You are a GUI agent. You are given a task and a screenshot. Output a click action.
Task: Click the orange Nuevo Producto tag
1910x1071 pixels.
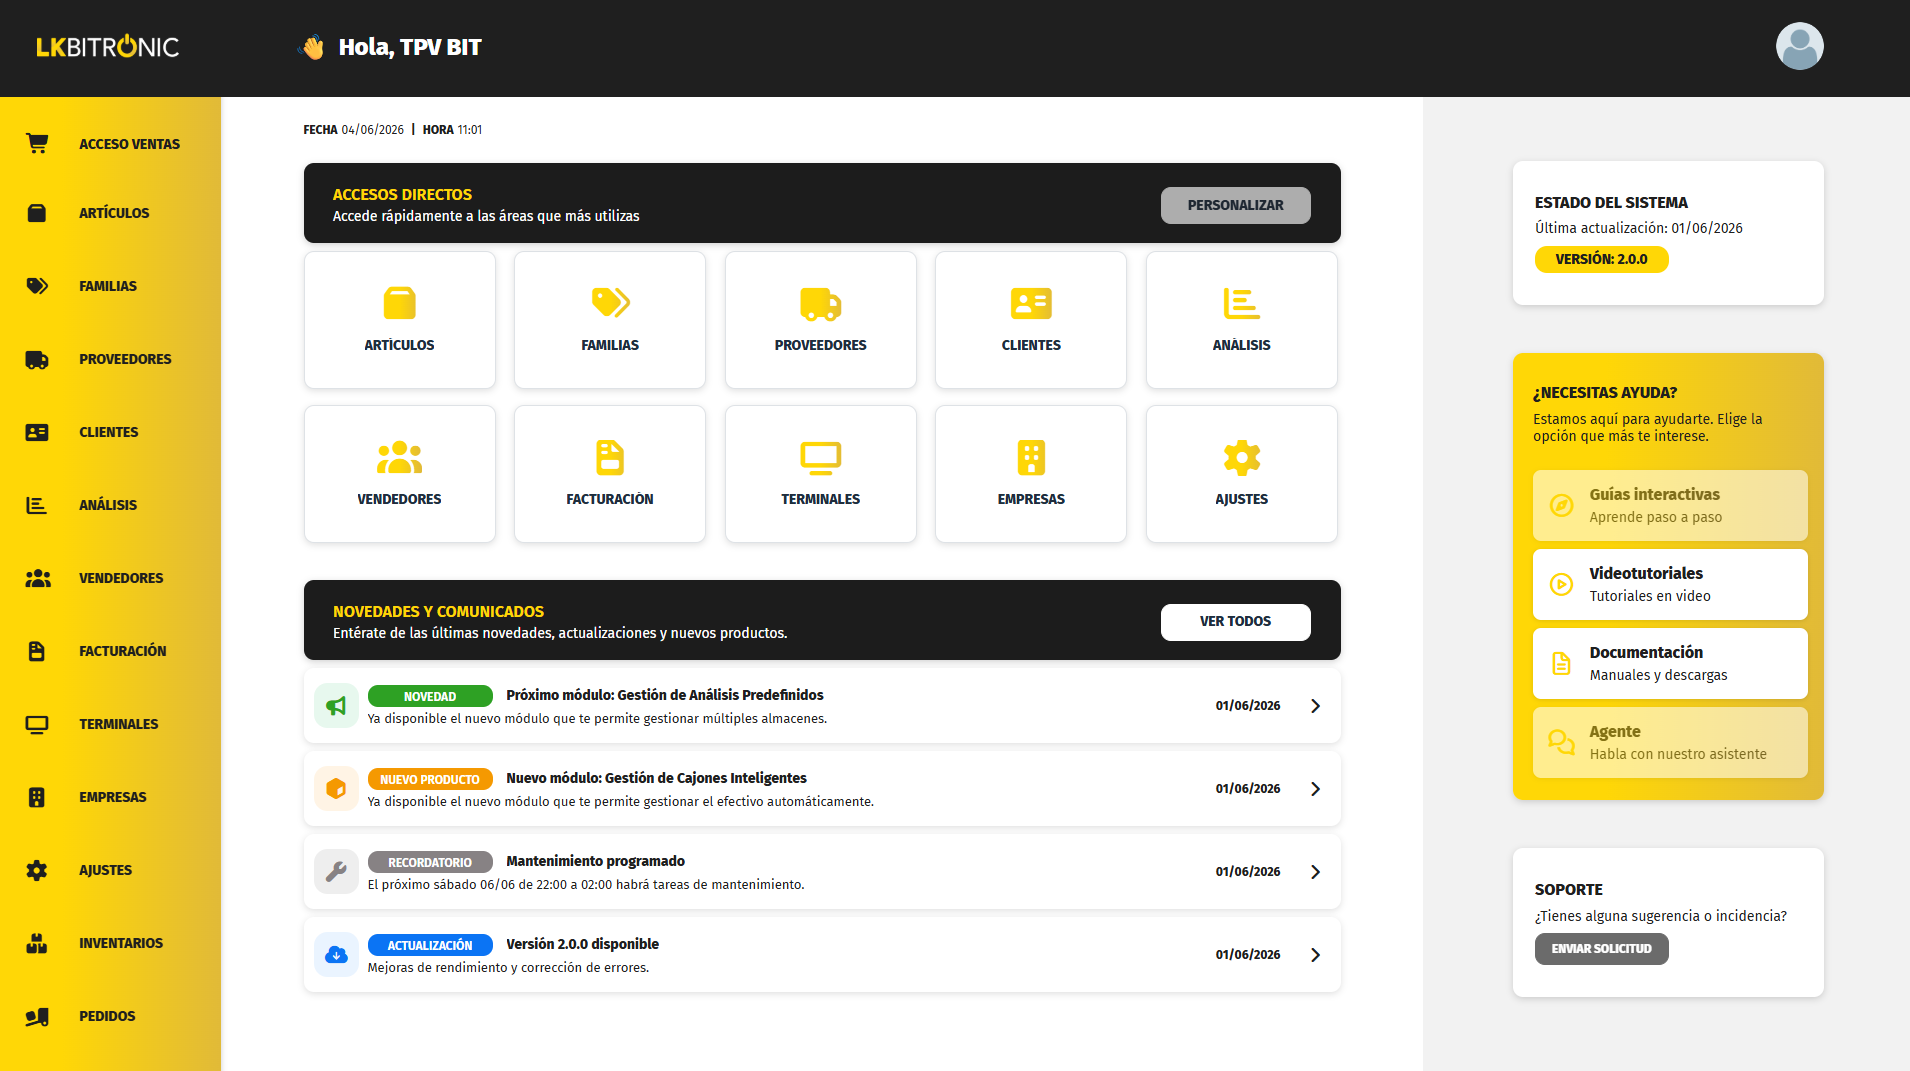coord(430,779)
